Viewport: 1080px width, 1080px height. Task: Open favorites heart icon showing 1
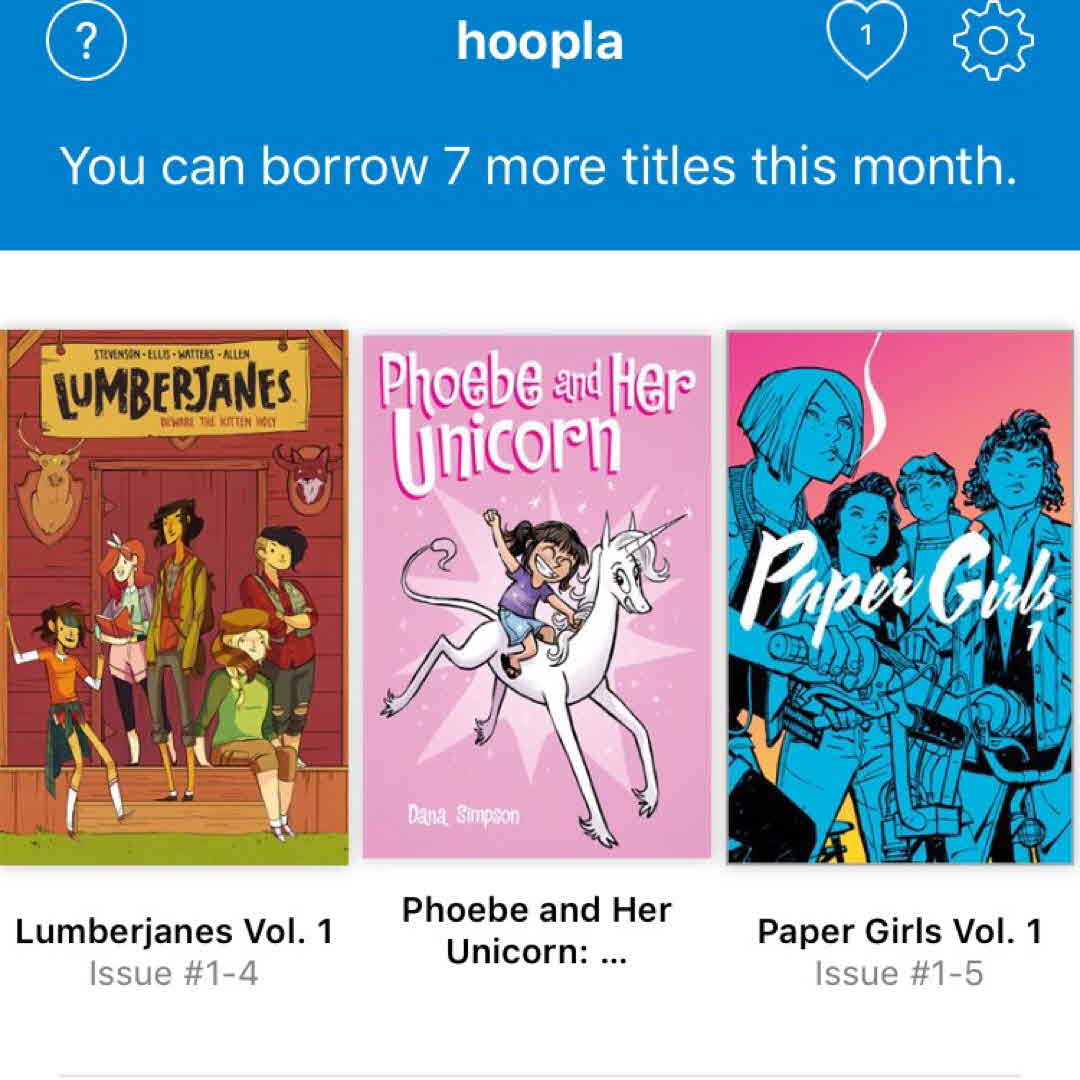[866, 39]
